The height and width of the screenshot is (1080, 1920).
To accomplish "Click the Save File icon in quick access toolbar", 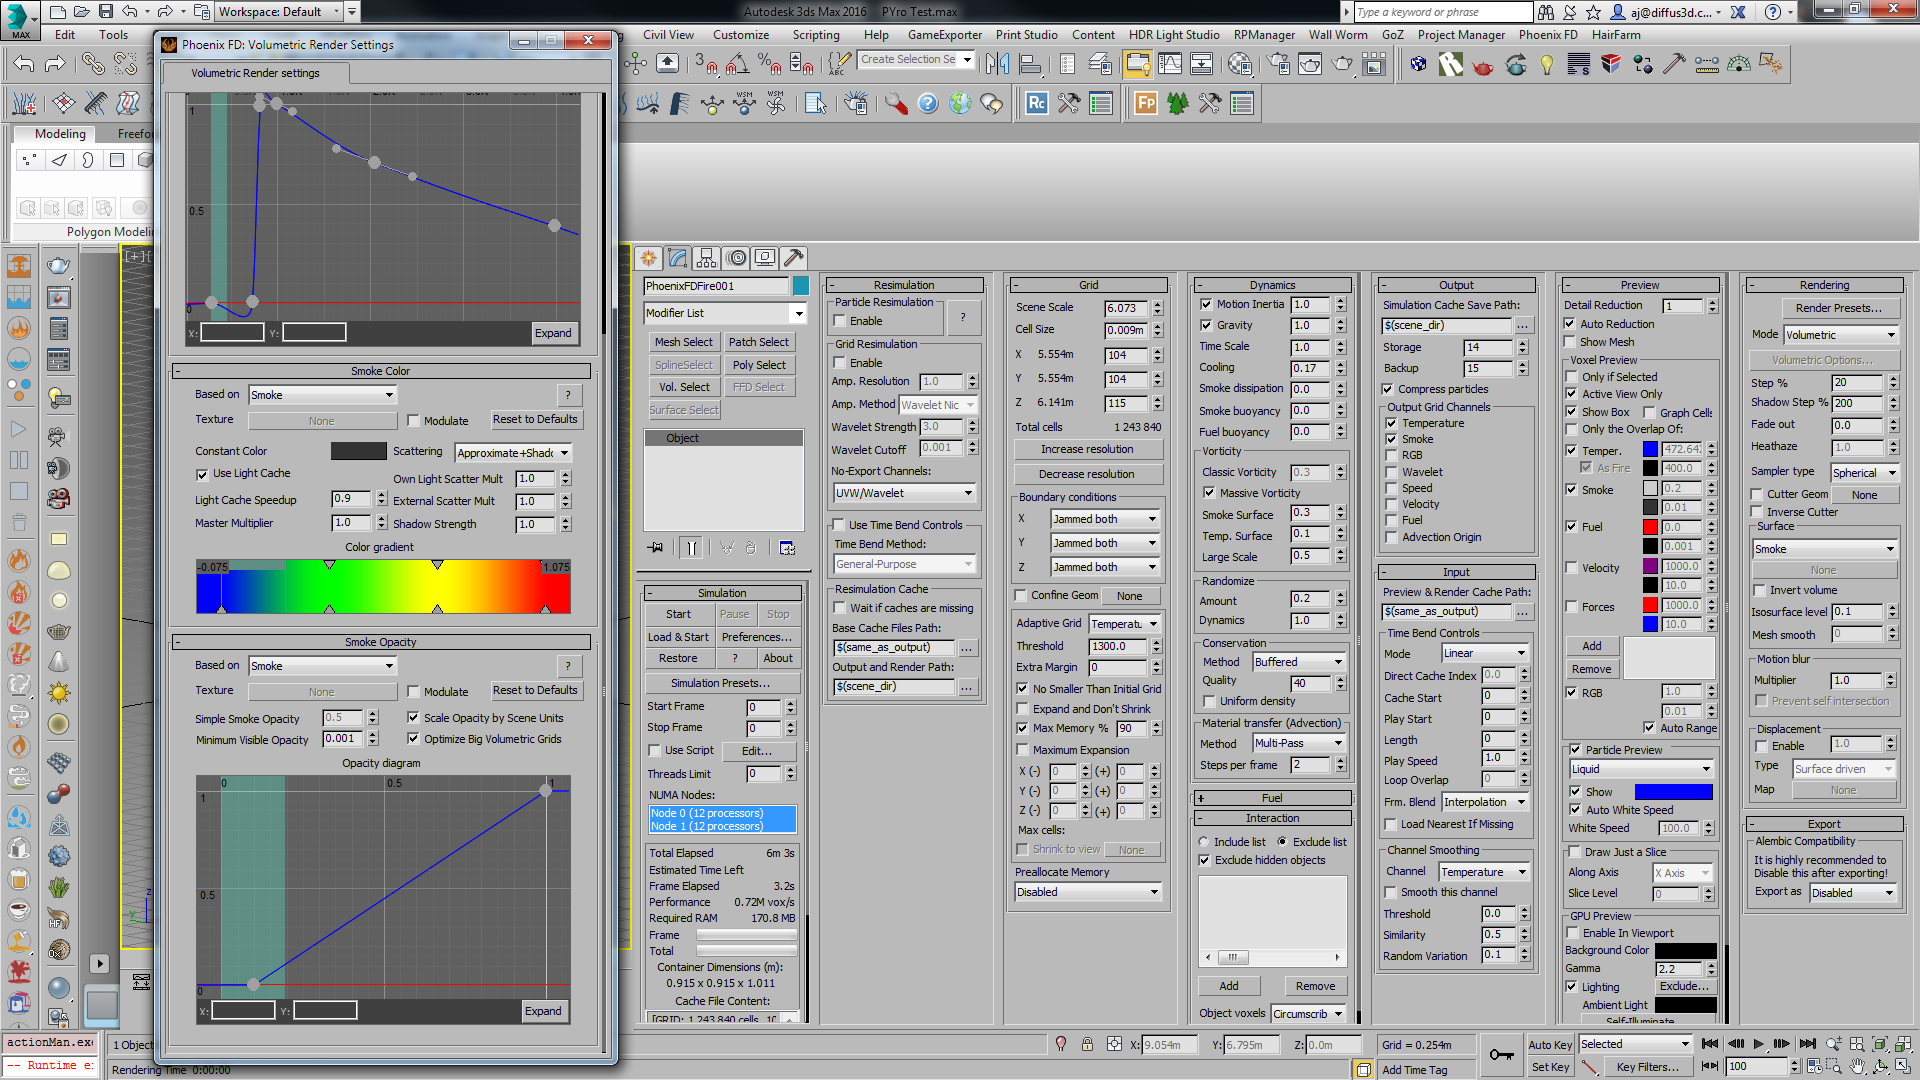I will [x=106, y=12].
